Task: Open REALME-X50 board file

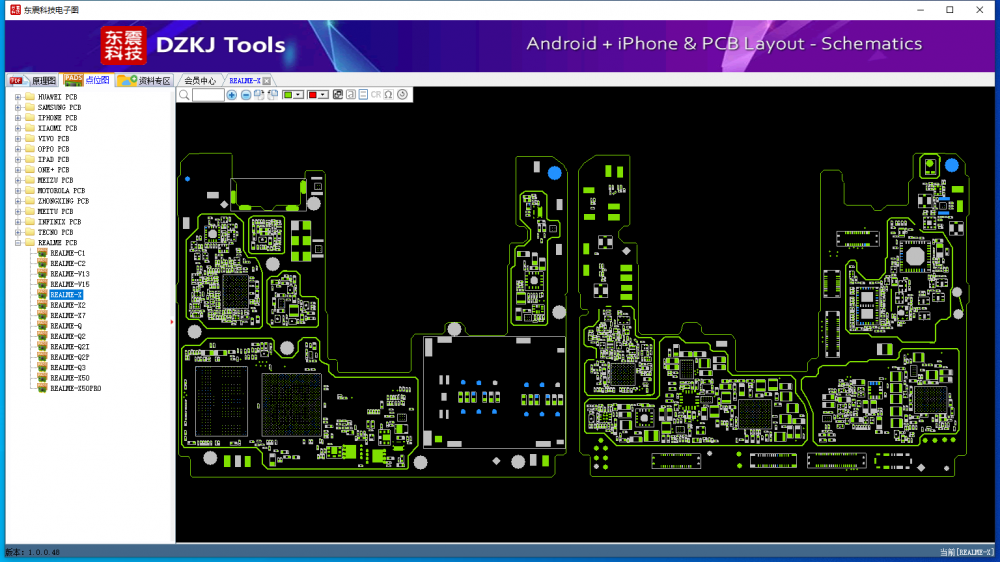Action: coord(70,378)
